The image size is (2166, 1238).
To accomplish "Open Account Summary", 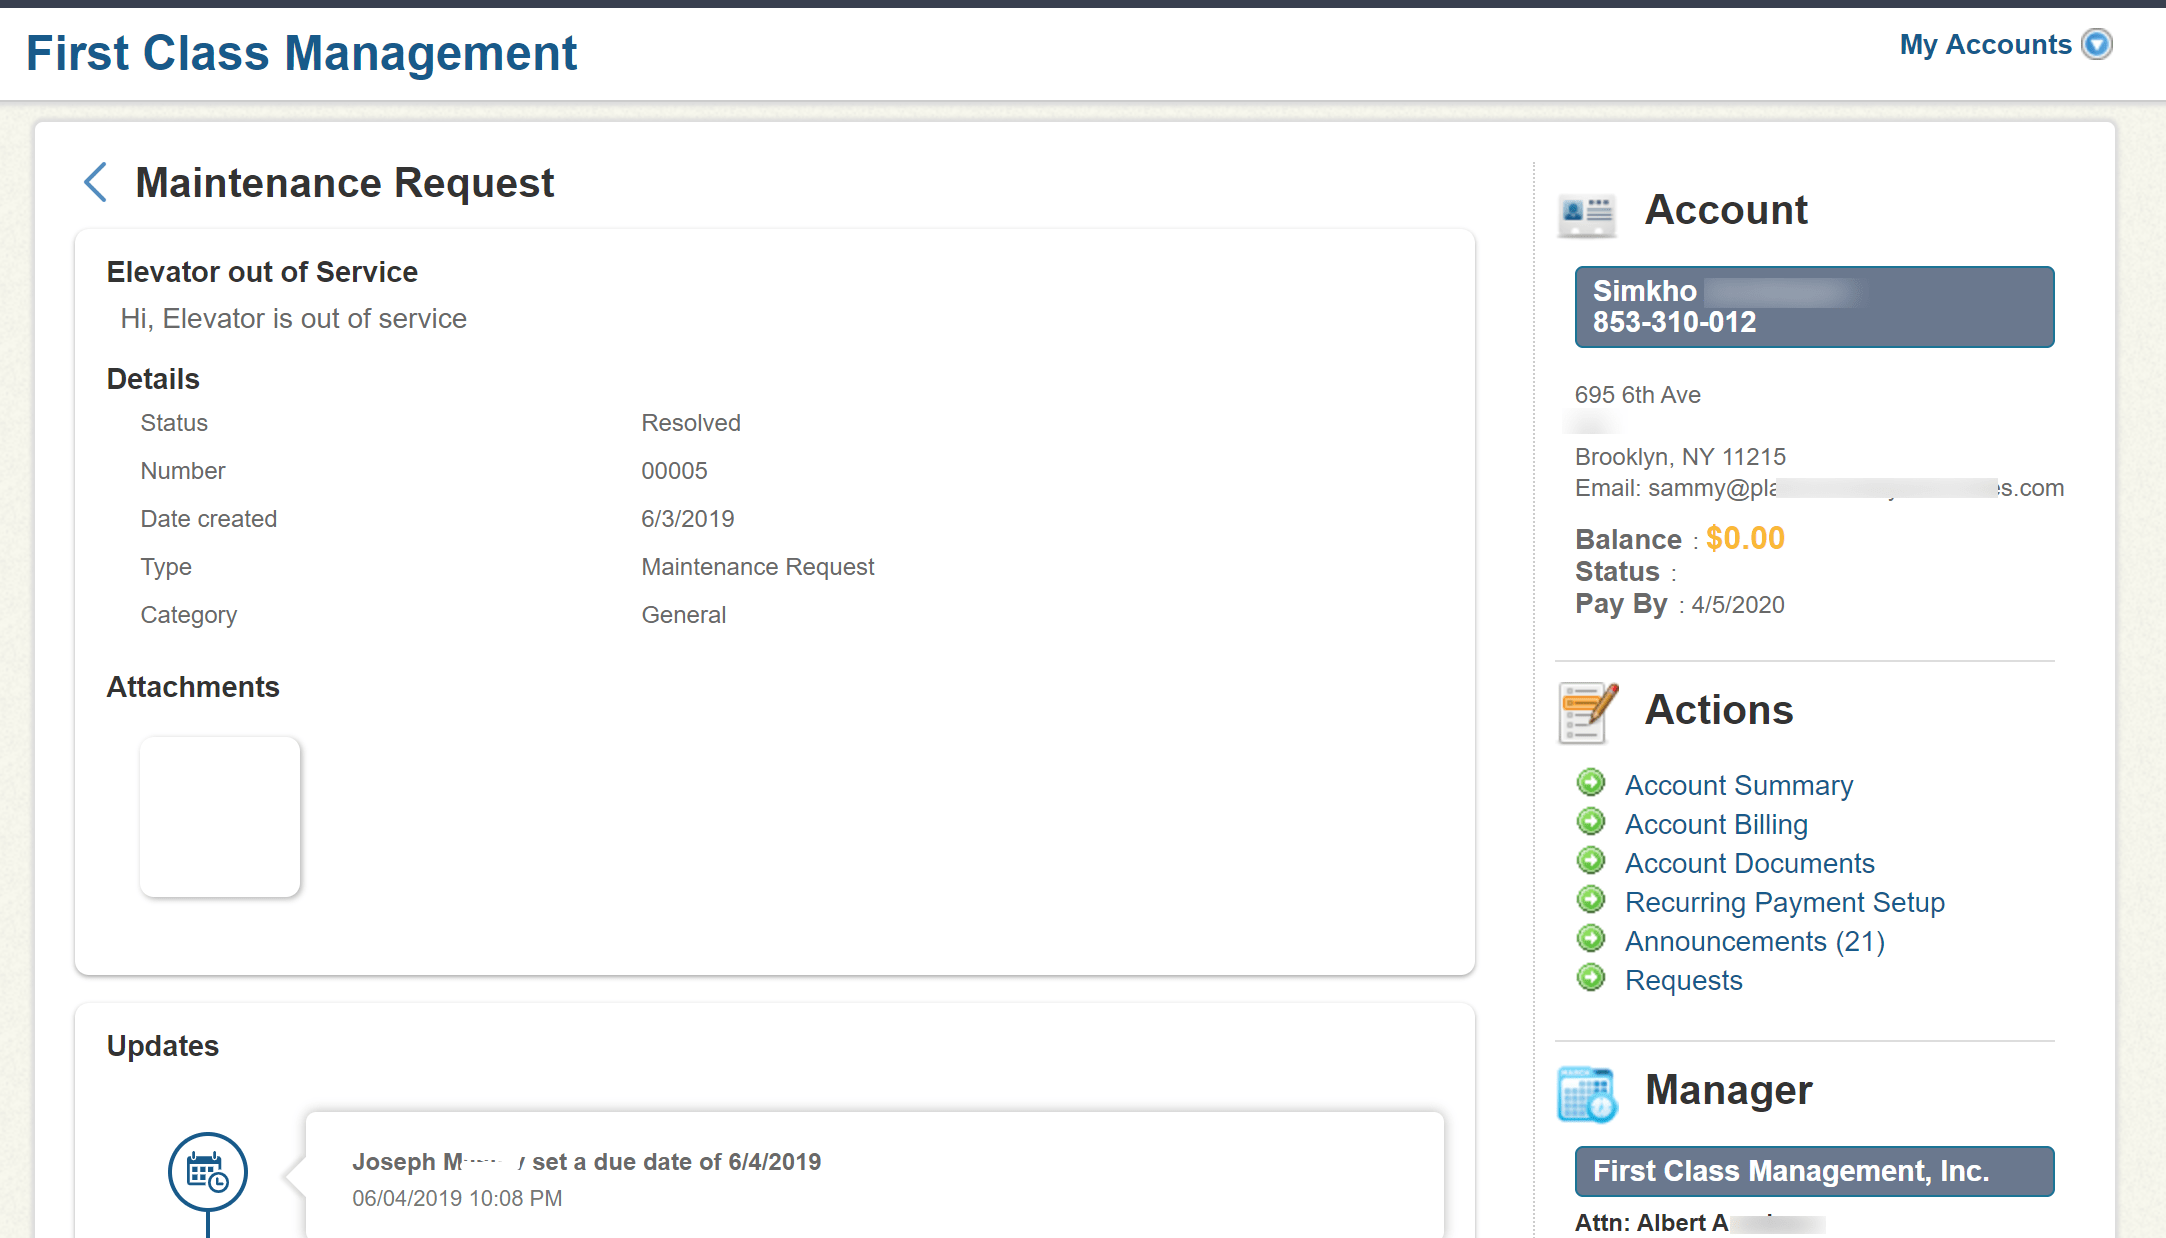I will click(x=1739, y=785).
